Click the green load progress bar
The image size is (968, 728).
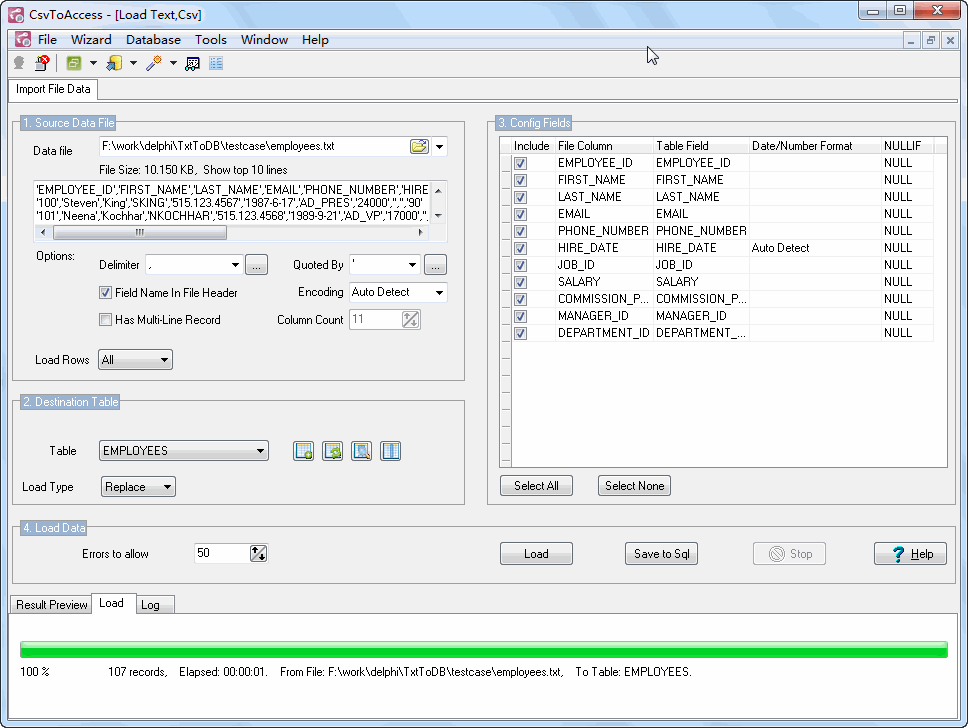(483, 650)
